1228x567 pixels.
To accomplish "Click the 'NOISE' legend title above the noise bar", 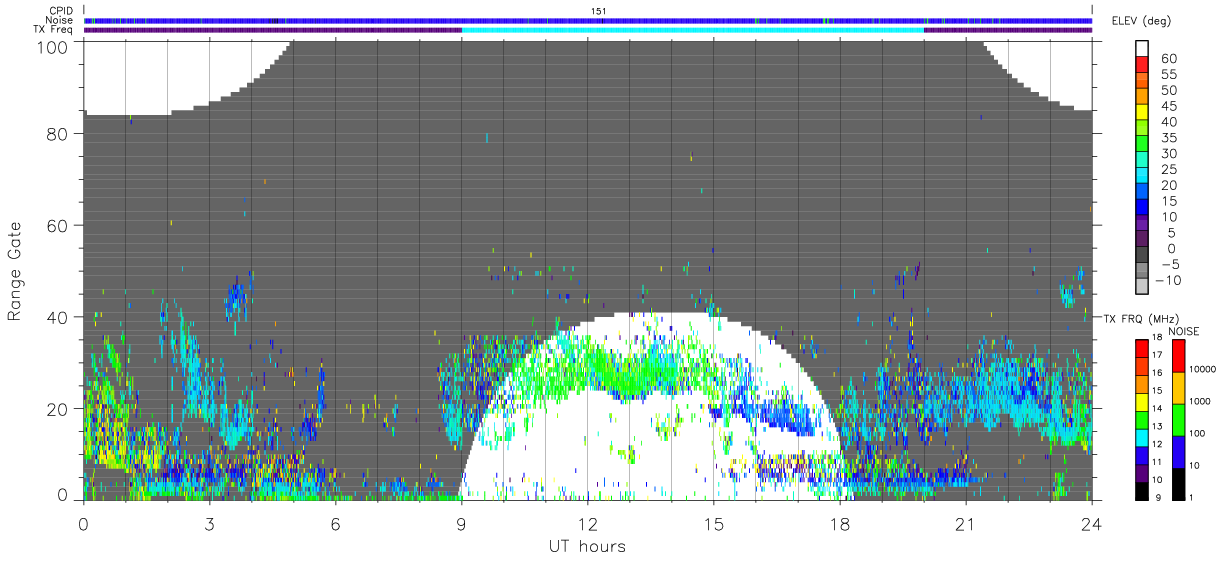I will pos(1183,331).
